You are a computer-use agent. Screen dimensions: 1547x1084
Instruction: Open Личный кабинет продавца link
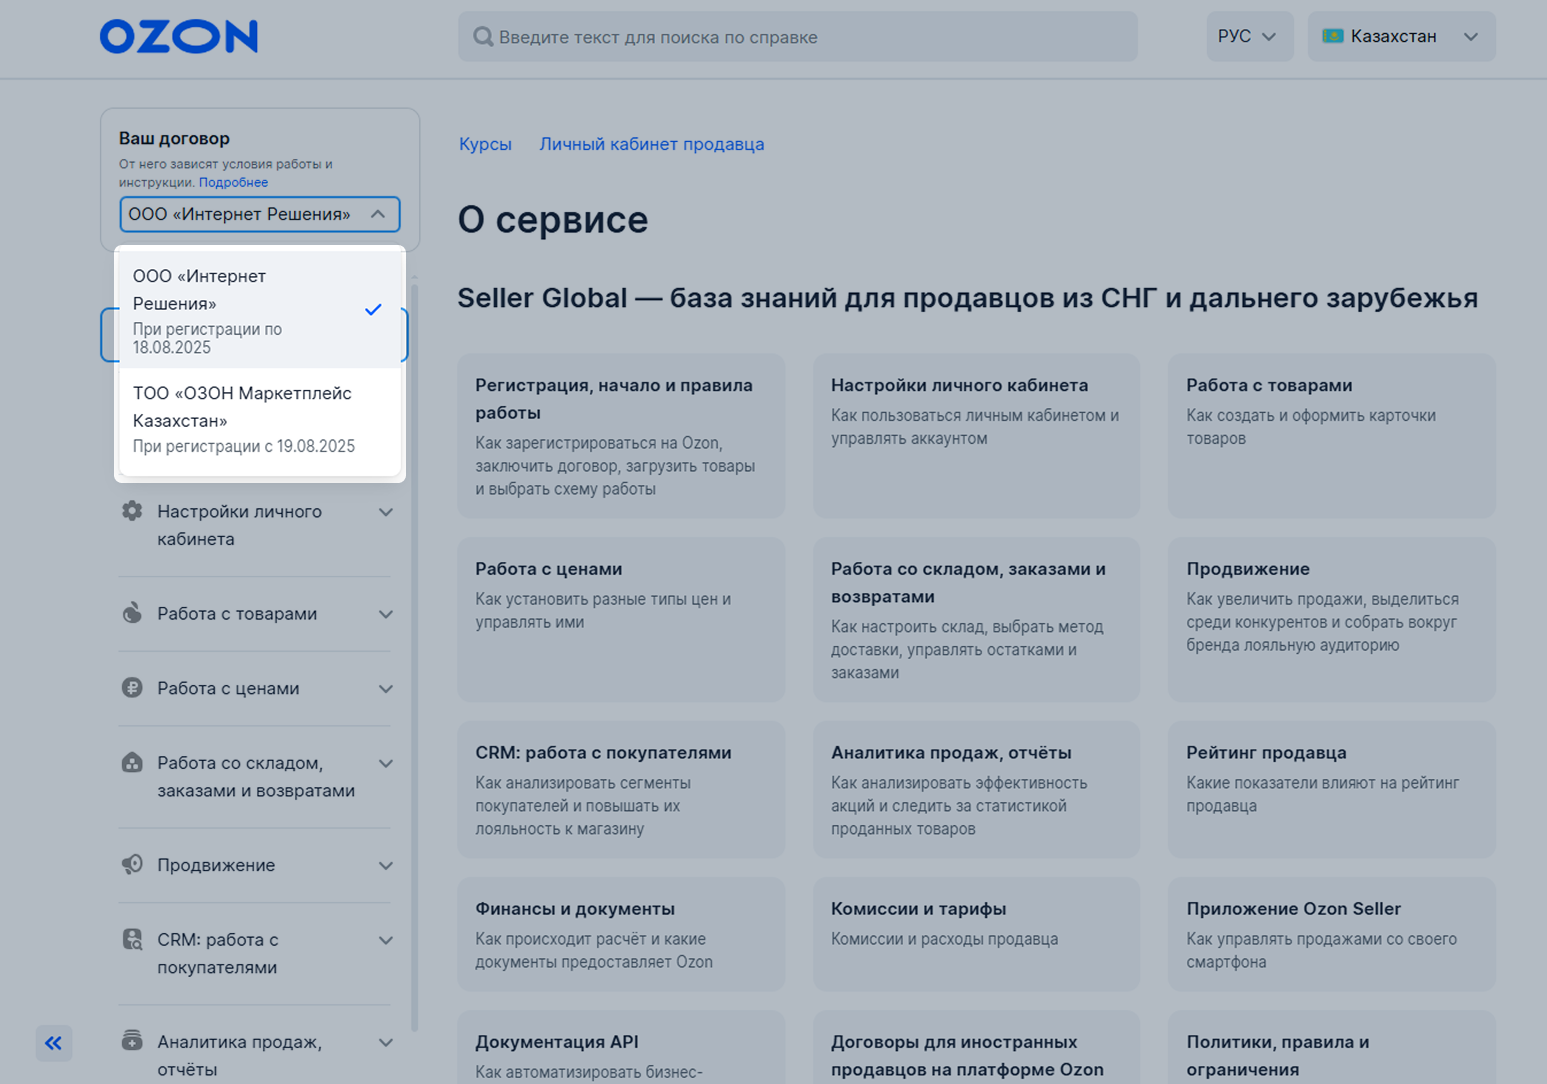652,144
